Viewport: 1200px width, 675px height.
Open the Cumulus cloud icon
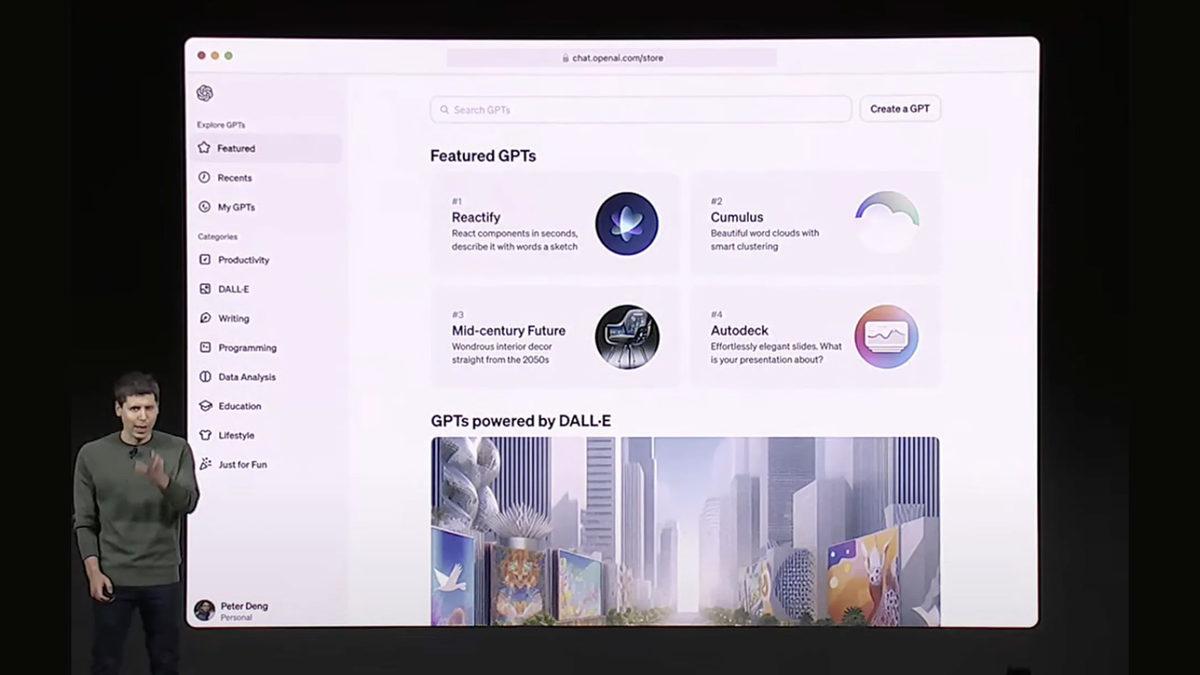click(x=886, y=223)
